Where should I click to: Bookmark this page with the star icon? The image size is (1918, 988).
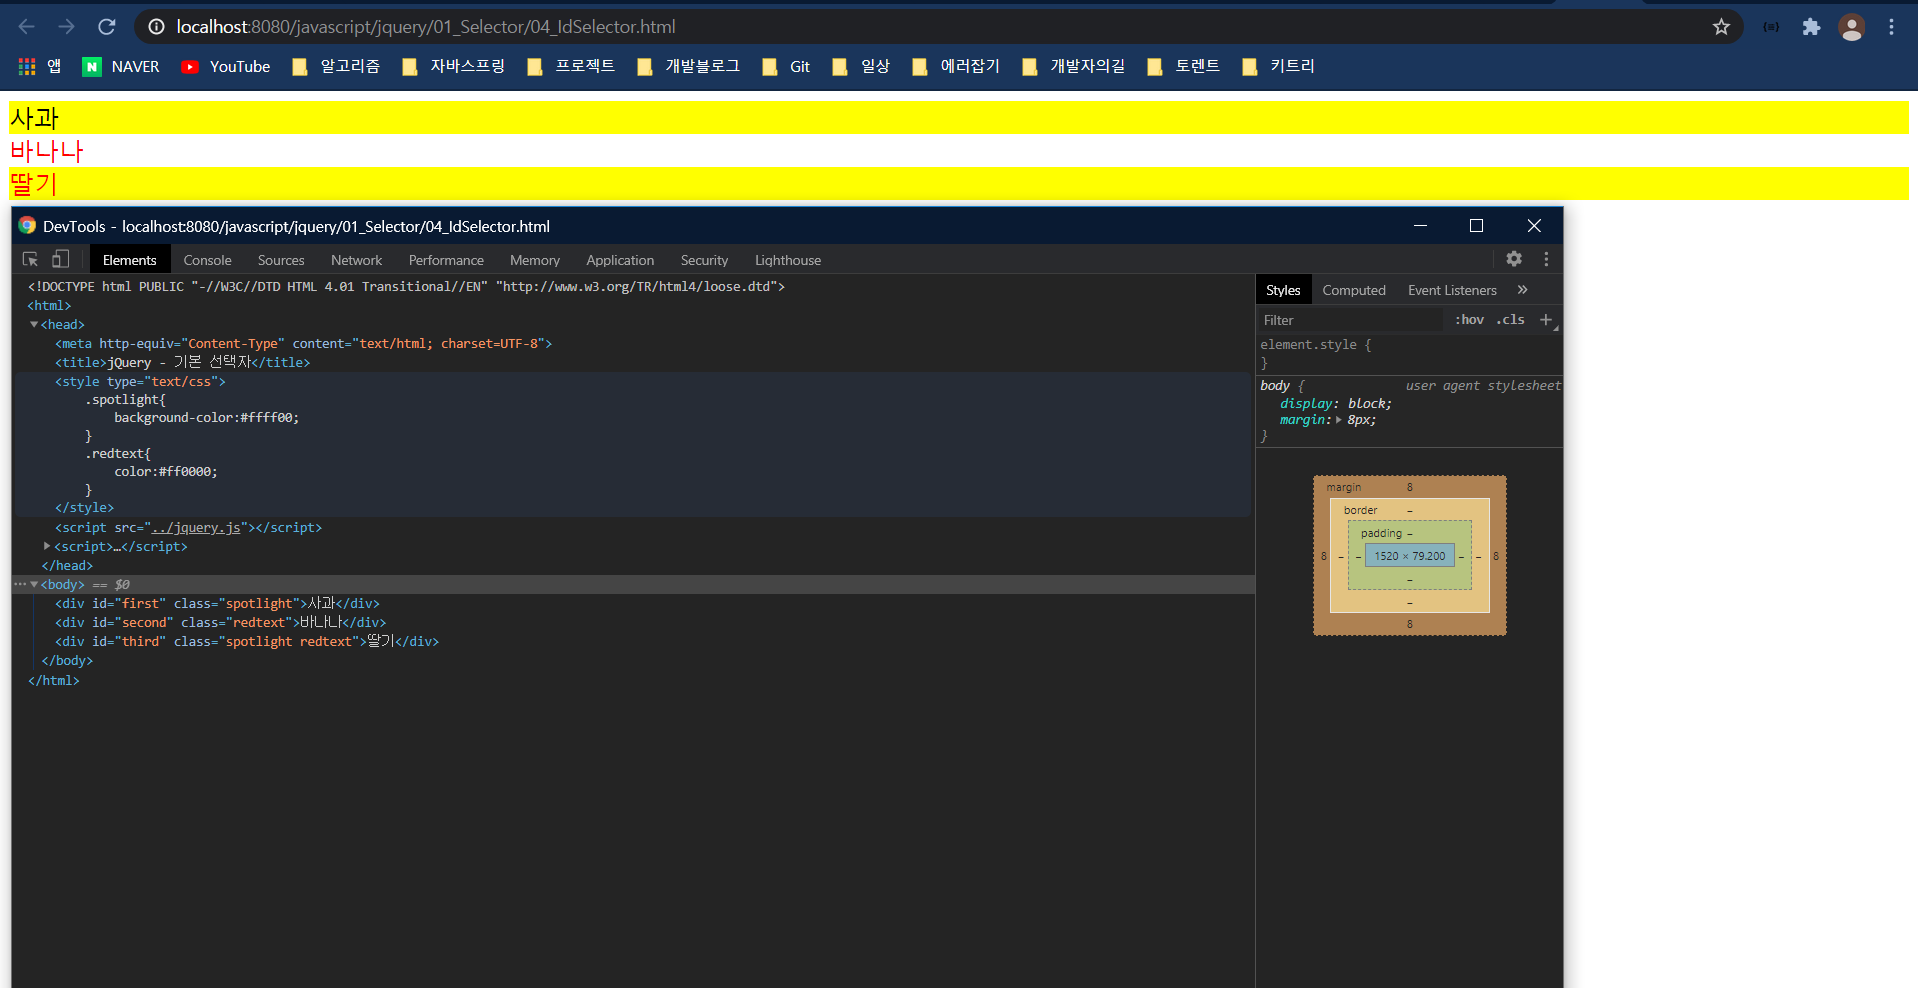click(x=1721, y=27)
